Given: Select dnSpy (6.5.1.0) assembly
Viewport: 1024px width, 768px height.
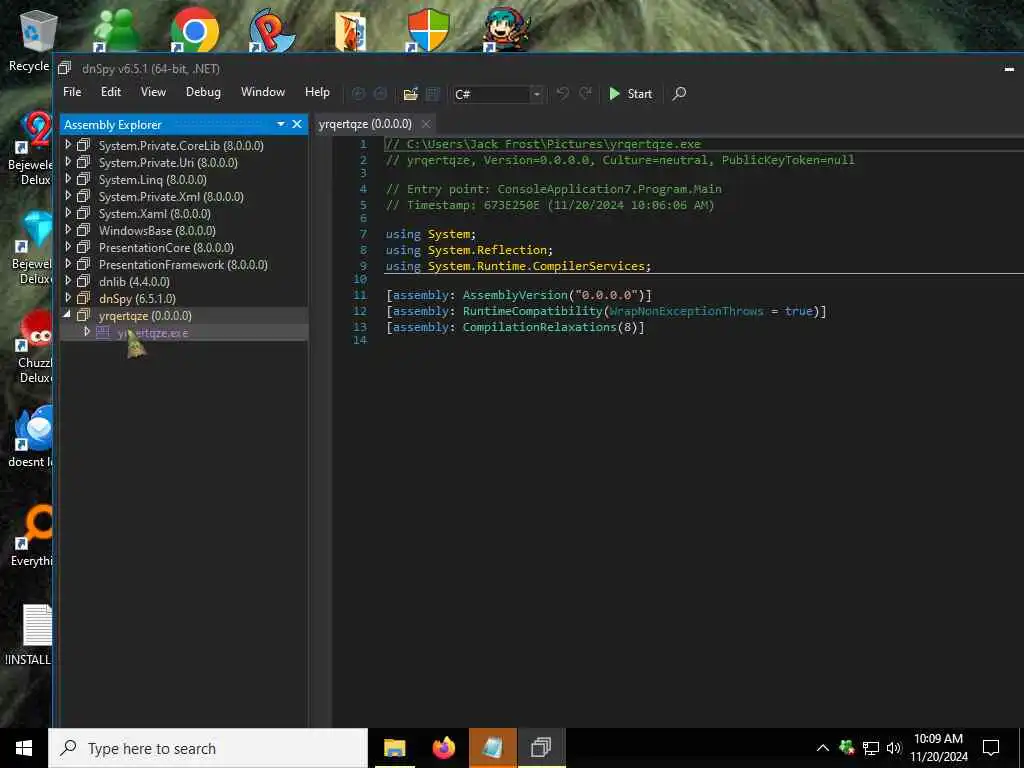Looking at the screenshot, I should (x=137, y=298).
